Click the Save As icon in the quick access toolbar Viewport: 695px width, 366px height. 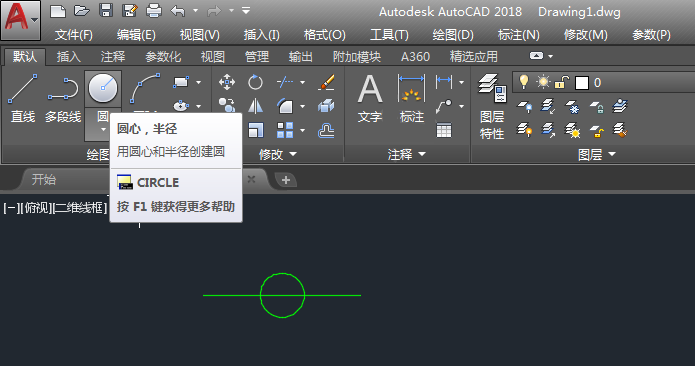pyautogui.click(x=129, y=11)
